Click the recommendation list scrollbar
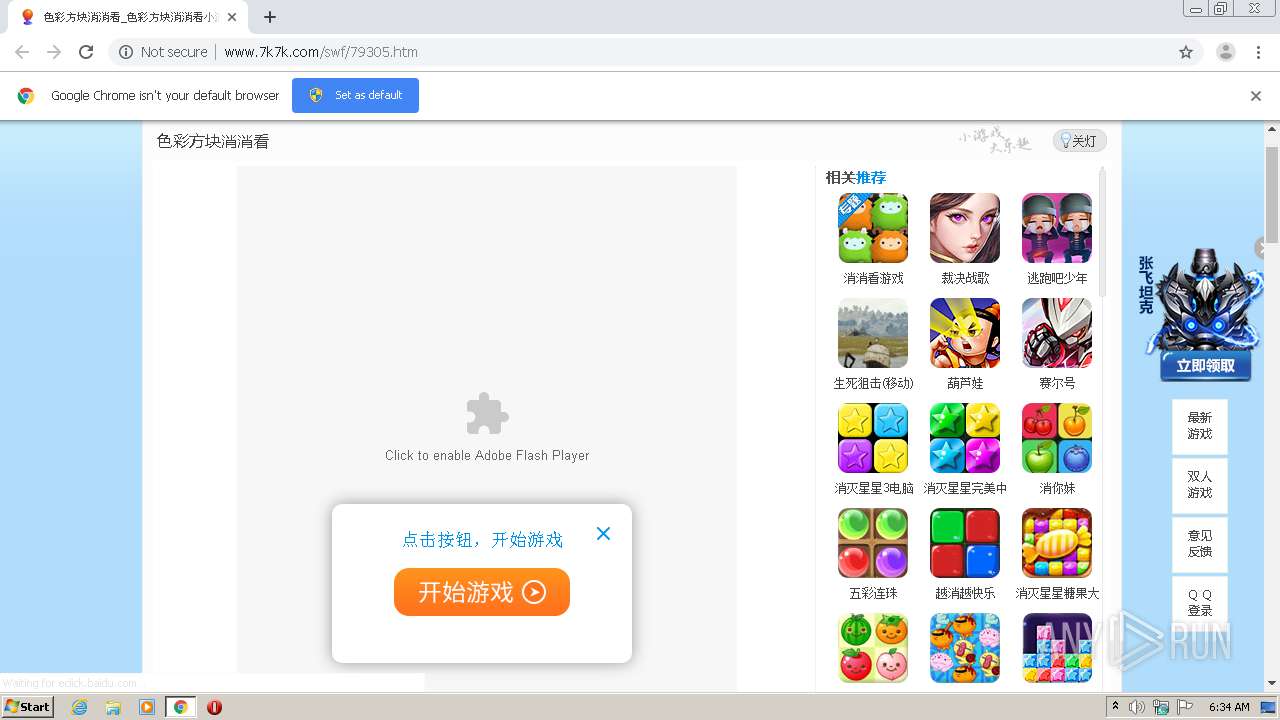 pos(1103,232)
